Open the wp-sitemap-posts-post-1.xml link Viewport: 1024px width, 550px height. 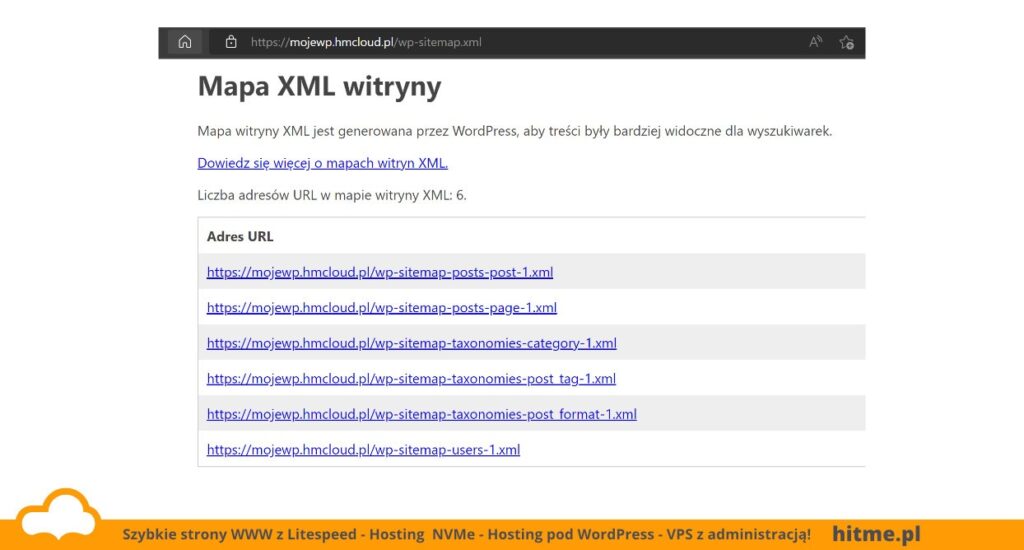(x=379, y=272)
